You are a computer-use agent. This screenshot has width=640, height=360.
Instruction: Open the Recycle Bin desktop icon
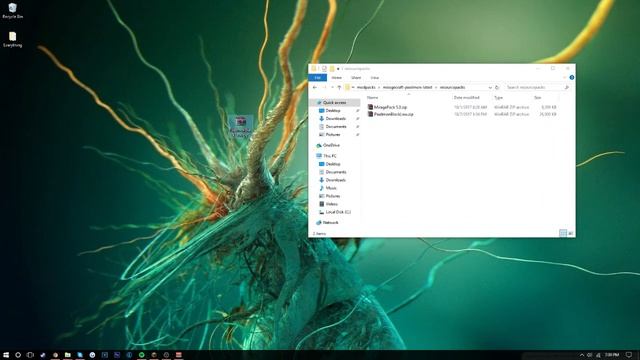pyautogui.click(x=13, y=11)
